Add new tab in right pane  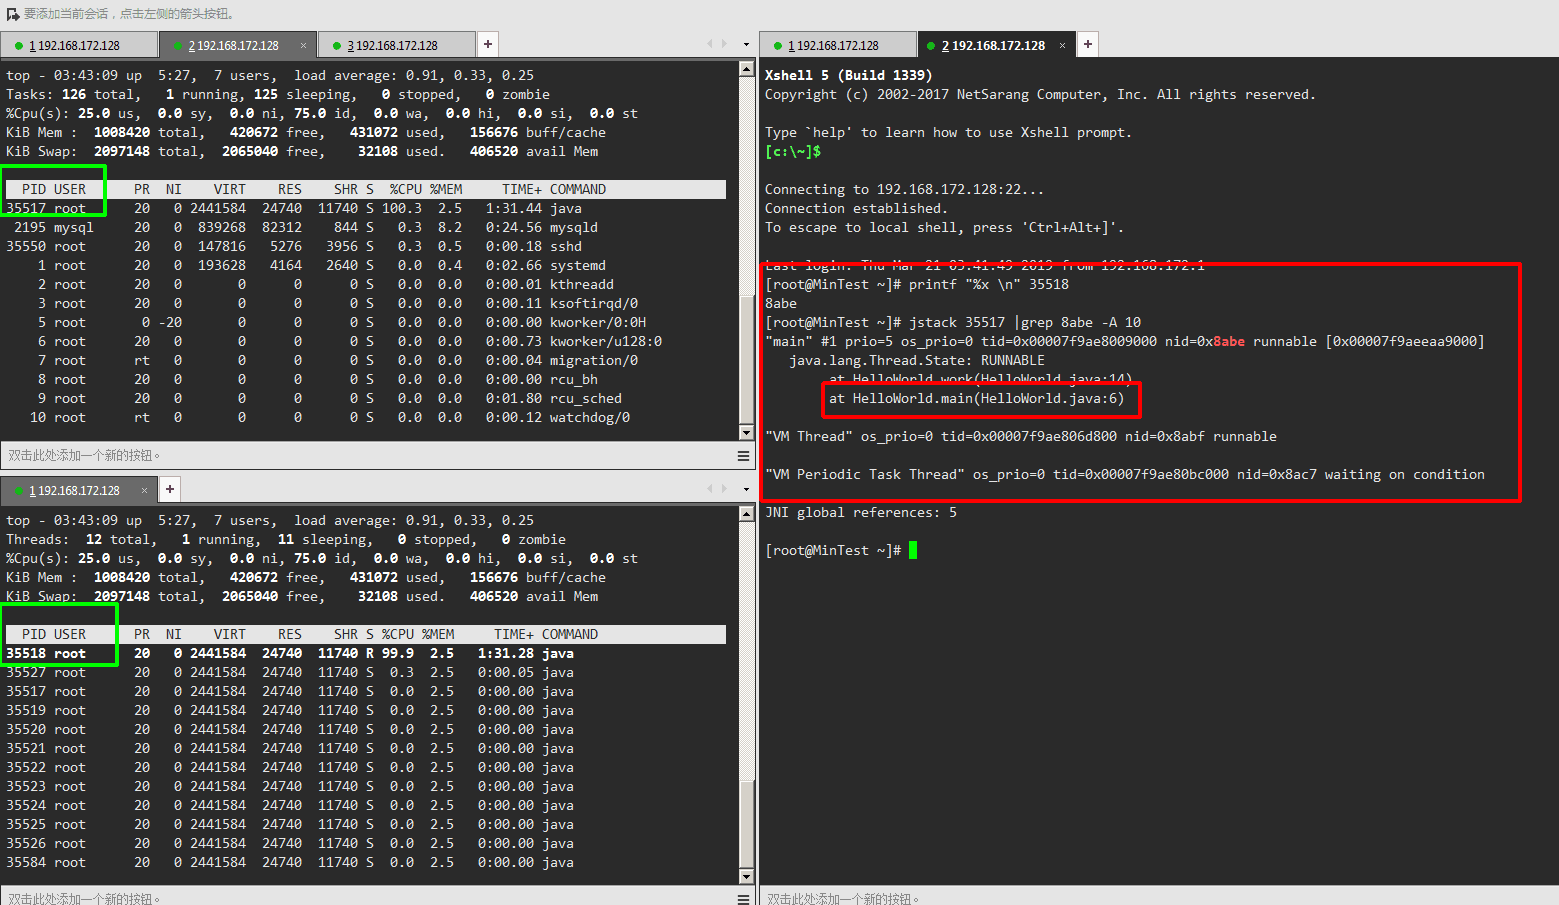click(x=1088, y=44)
